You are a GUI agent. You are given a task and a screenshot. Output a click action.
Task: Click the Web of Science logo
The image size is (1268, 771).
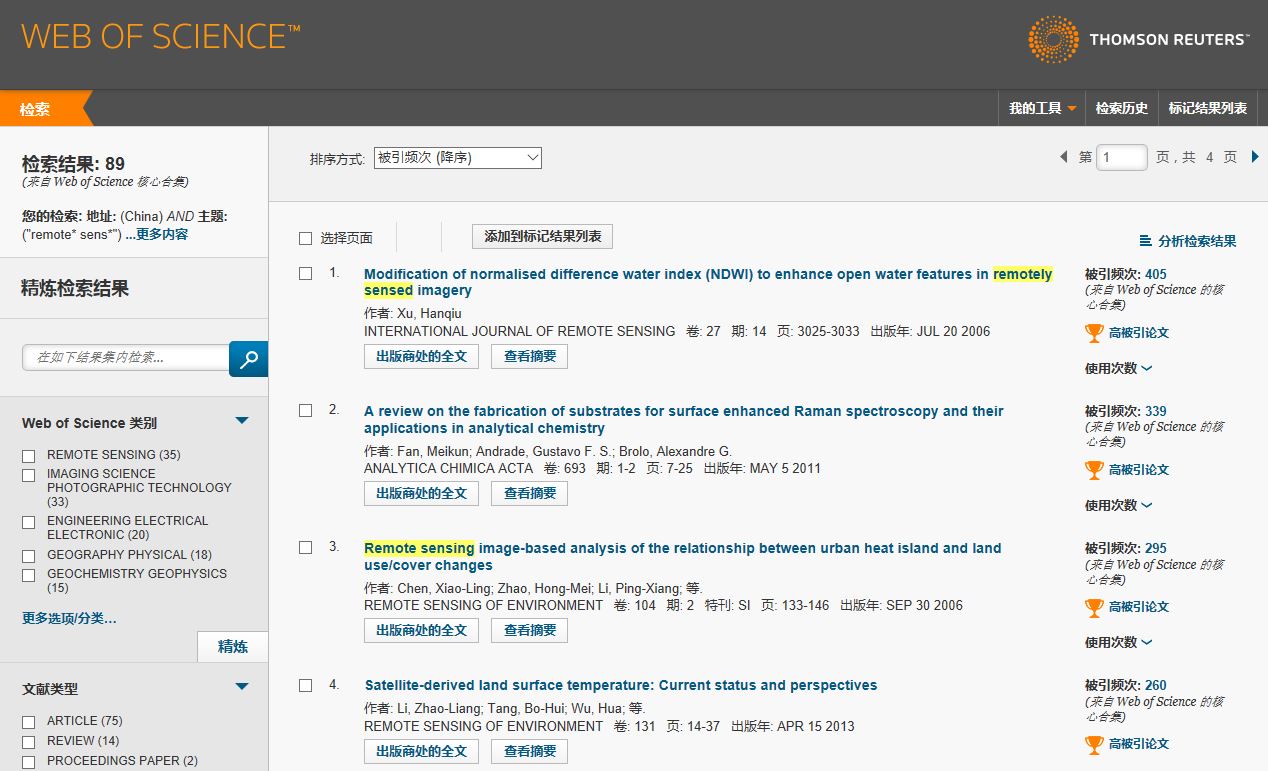click(x=160, y=37)
